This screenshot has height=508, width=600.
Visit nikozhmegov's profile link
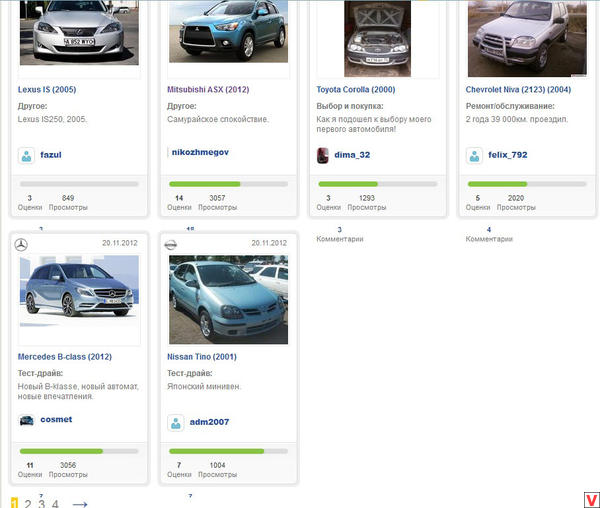tap(200, 152)
